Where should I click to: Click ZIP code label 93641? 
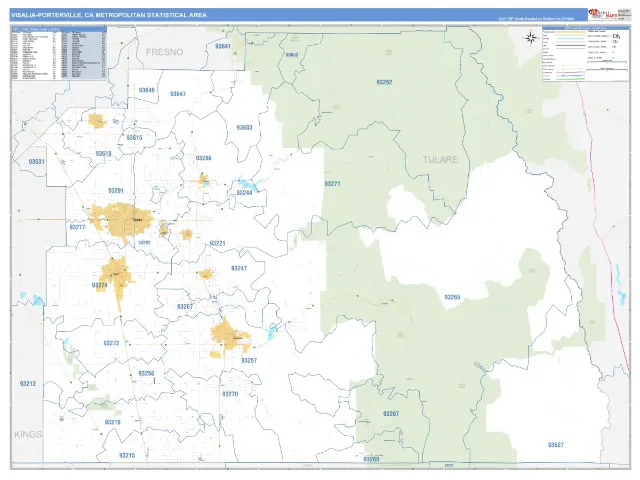[223, 46]
